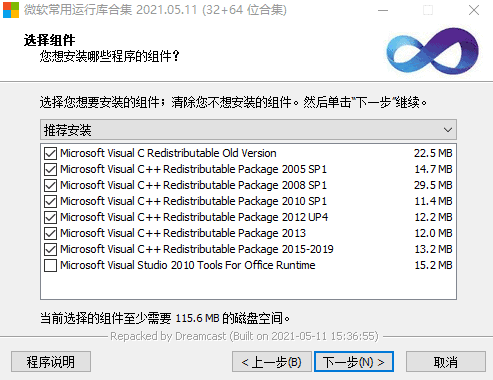This screenshot has width=493, height=380.
Task: Click the dropdown arrow of the install type combo box
Action: click(x=448, y=130)
